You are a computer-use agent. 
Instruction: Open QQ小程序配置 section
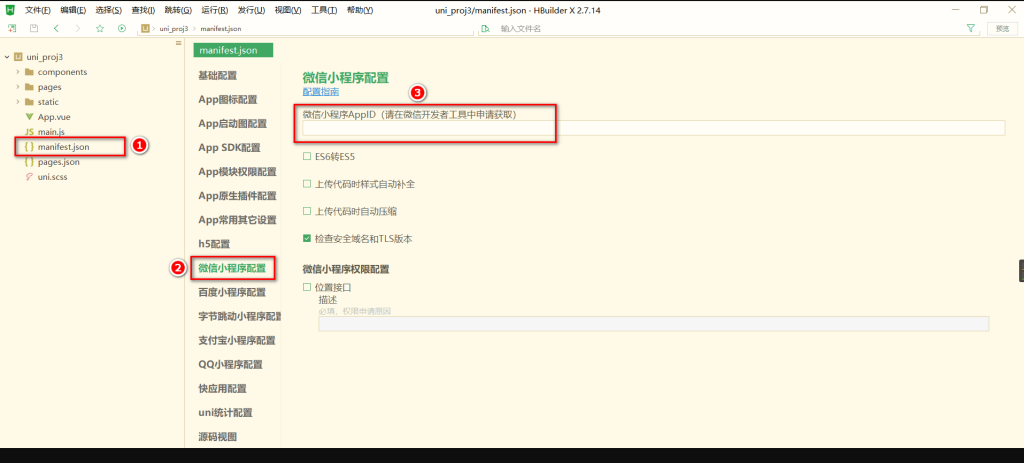(x=230, y=364)
